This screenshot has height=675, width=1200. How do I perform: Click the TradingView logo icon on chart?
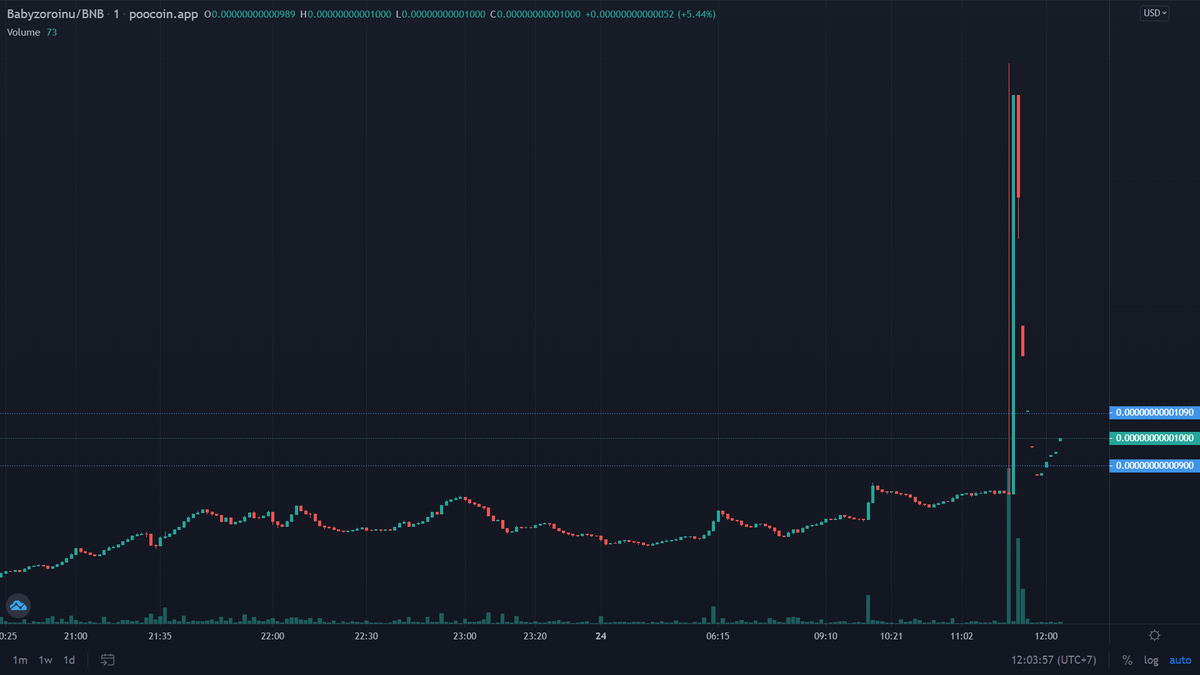coord(19,605)
